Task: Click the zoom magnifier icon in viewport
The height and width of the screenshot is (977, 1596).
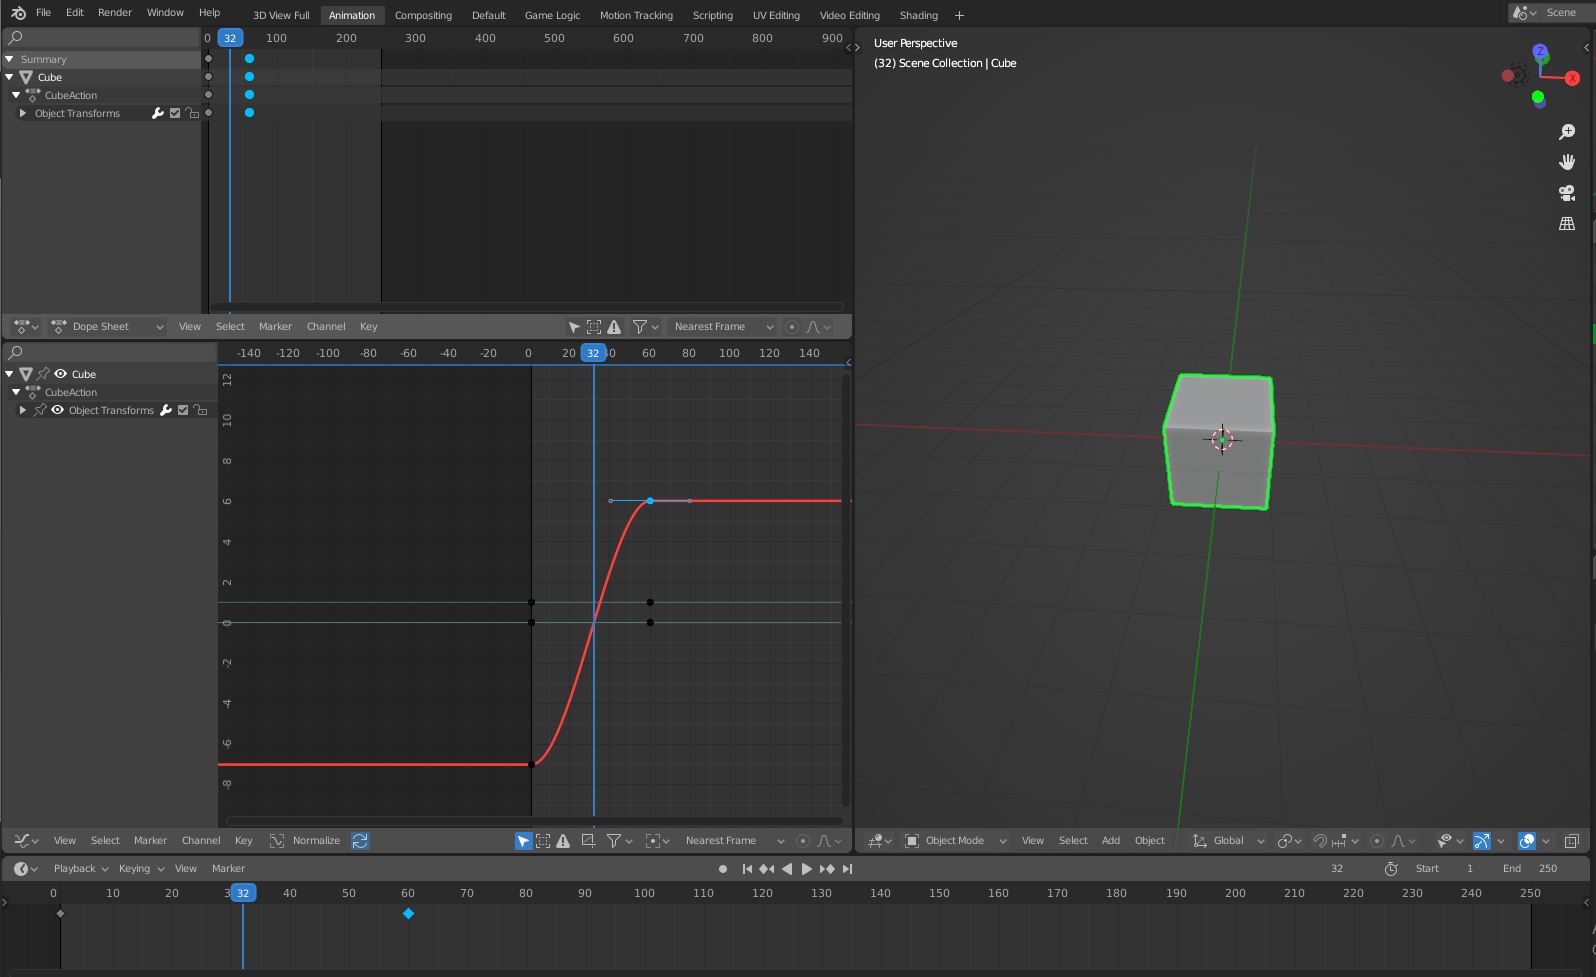Action: point(1567,132)
